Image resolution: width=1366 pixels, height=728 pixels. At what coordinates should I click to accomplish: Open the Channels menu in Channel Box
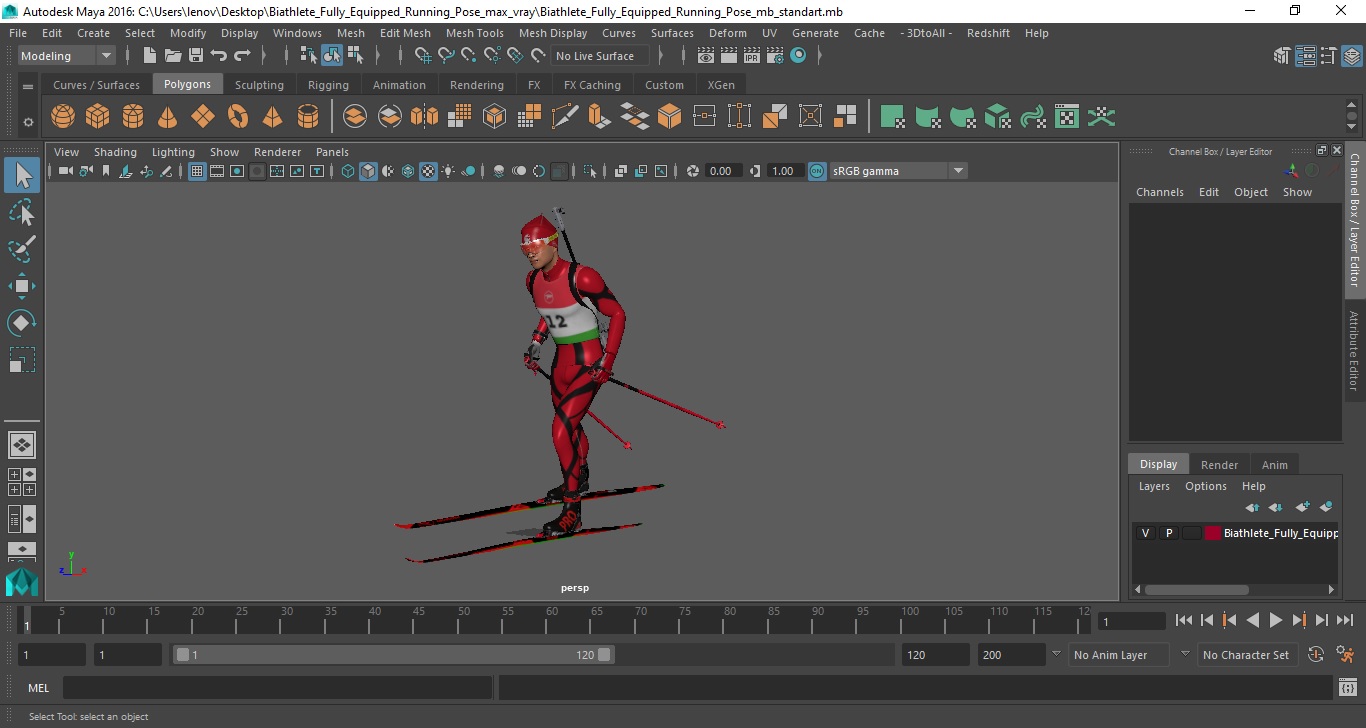click(x=1160, y=192)
